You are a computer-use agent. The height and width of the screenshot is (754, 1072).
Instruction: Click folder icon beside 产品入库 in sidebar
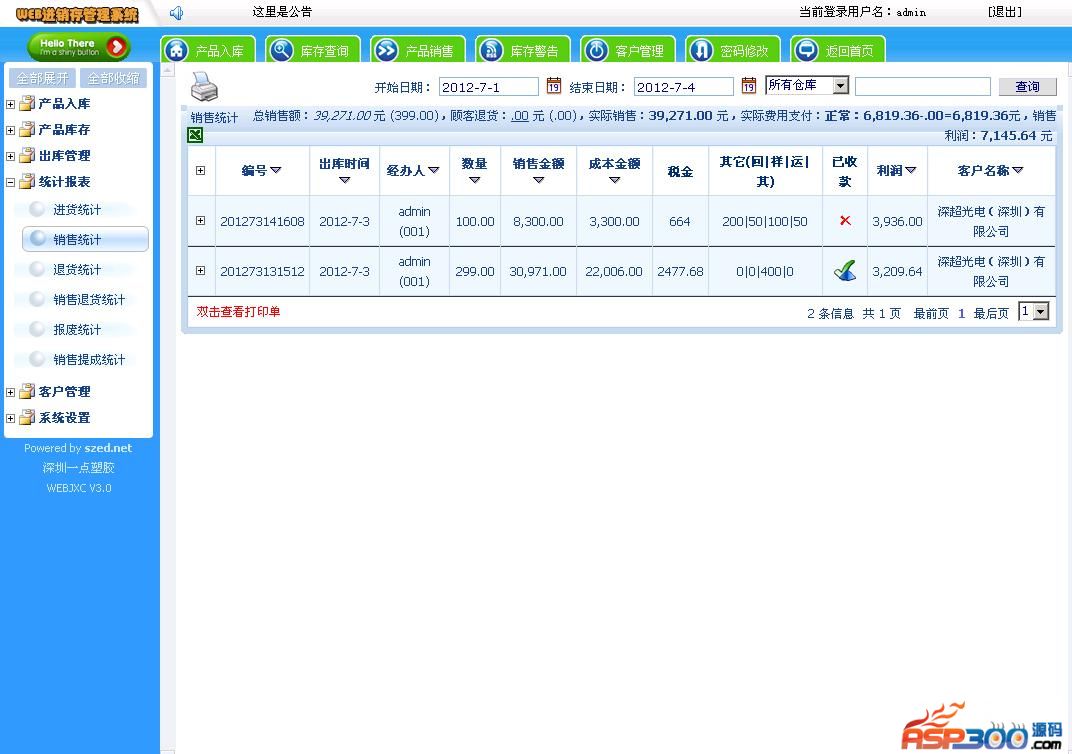pyautogui.click(x=27, y=103)
